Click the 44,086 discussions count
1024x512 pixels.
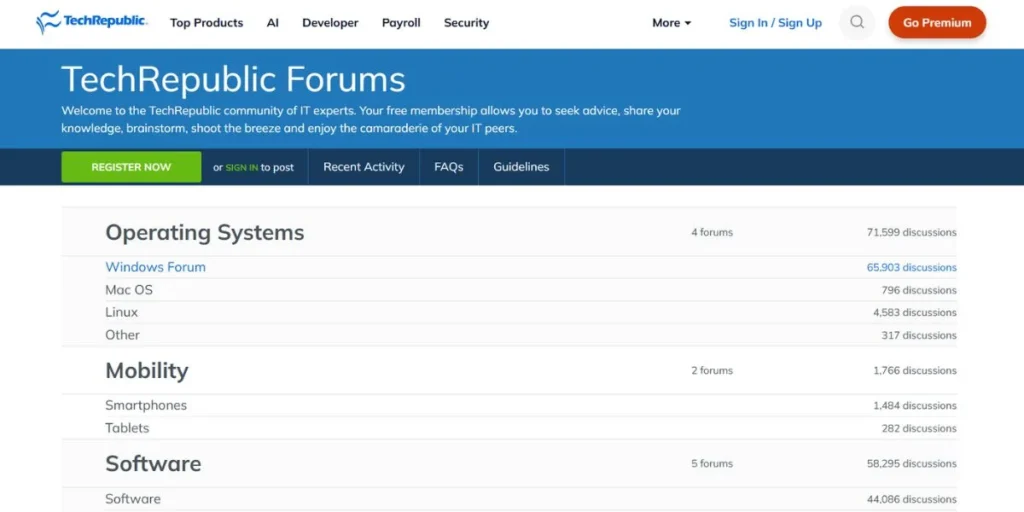tap(911, 500)
